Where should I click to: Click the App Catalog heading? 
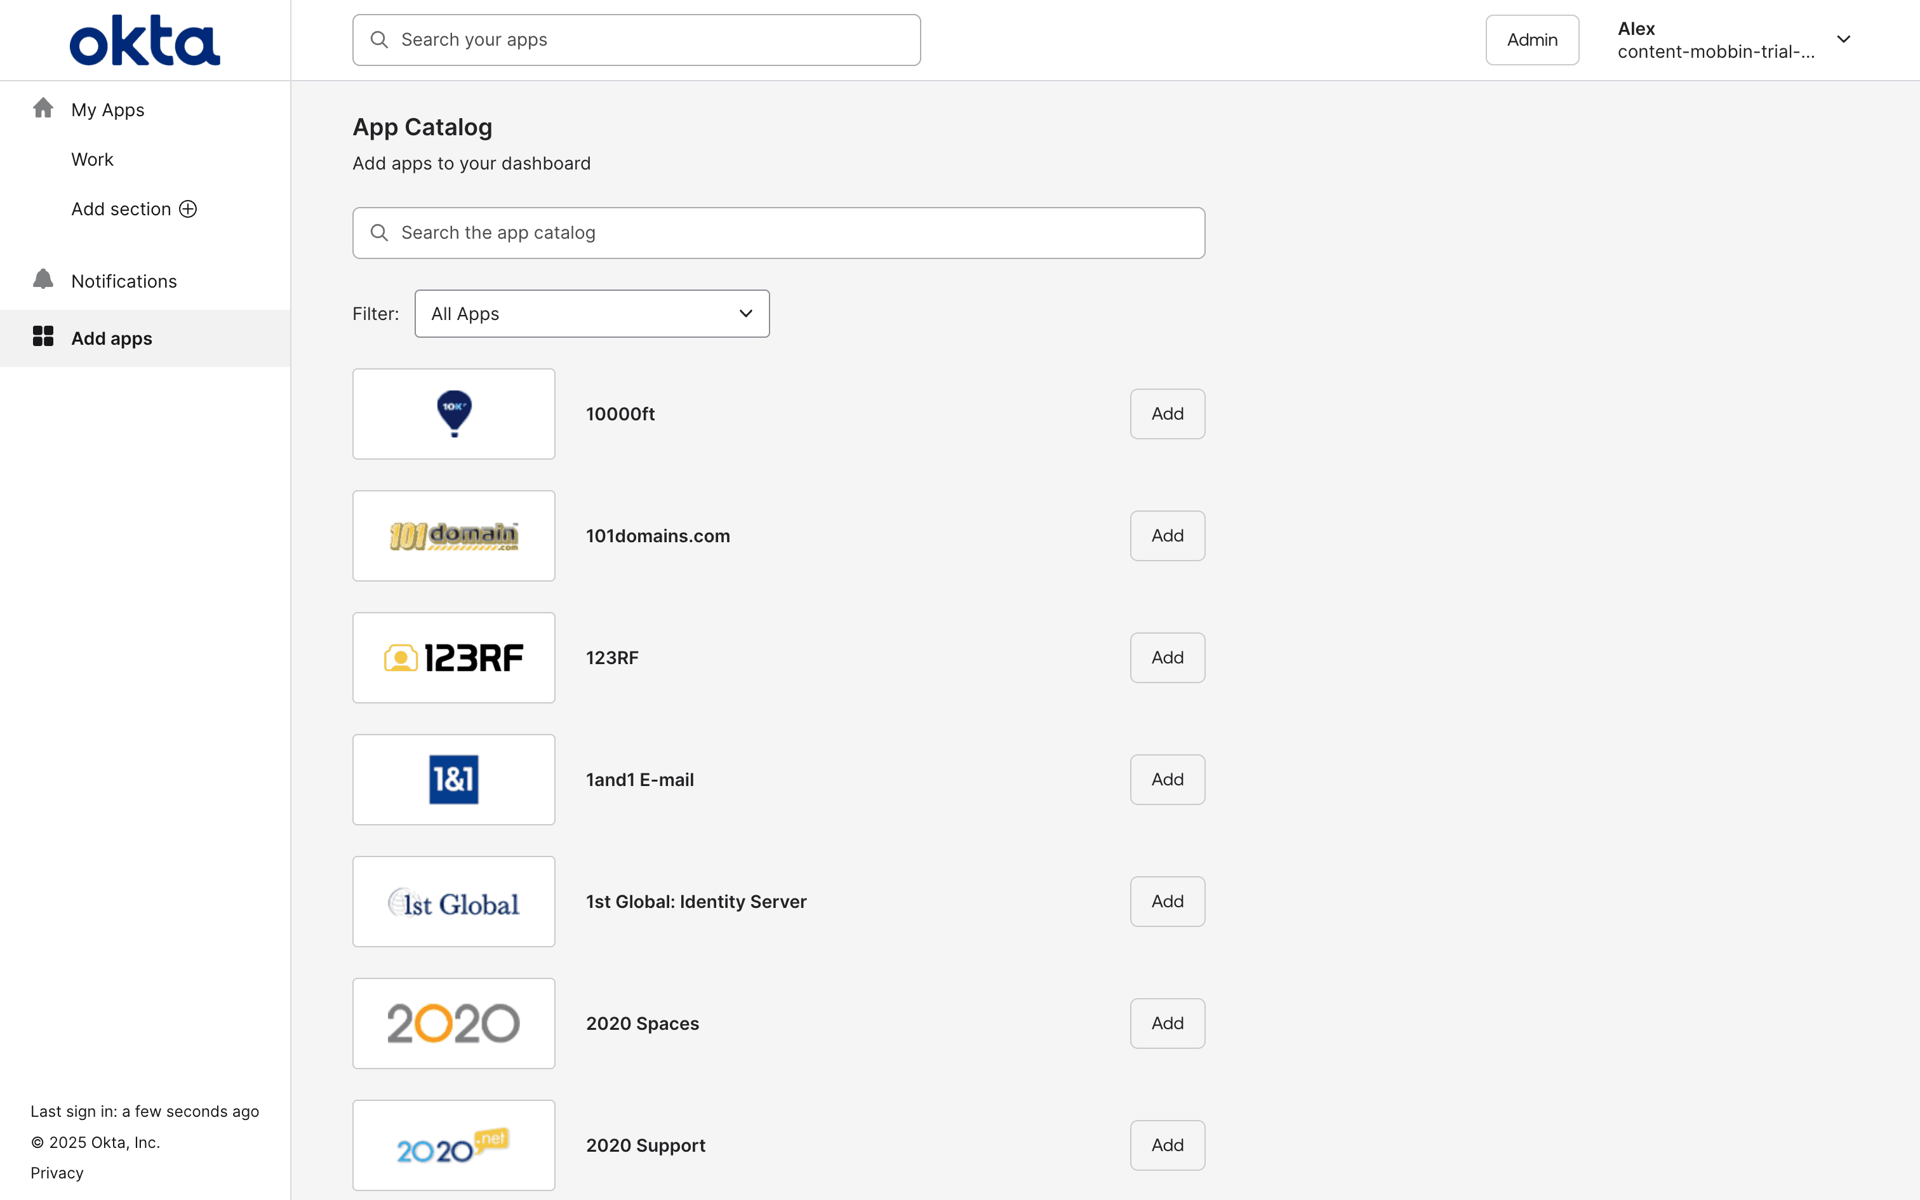tap(422, 127)
